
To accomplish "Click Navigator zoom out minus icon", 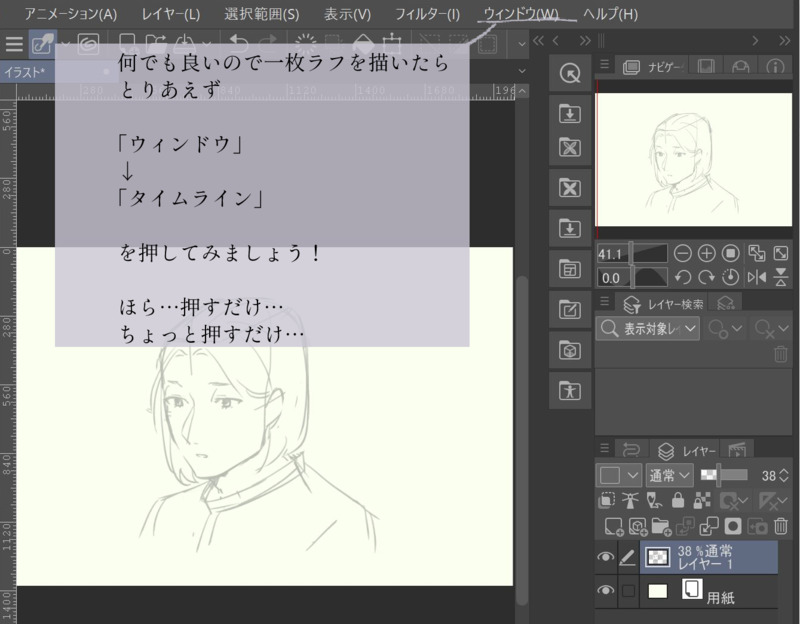I will (x=683, y=253).
